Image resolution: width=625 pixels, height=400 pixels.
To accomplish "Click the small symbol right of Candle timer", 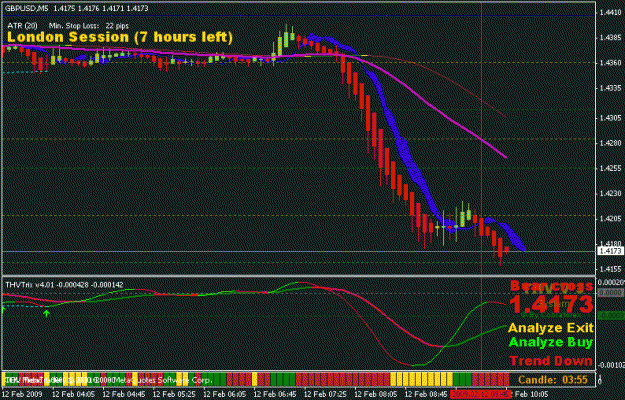I will (601, 380).
